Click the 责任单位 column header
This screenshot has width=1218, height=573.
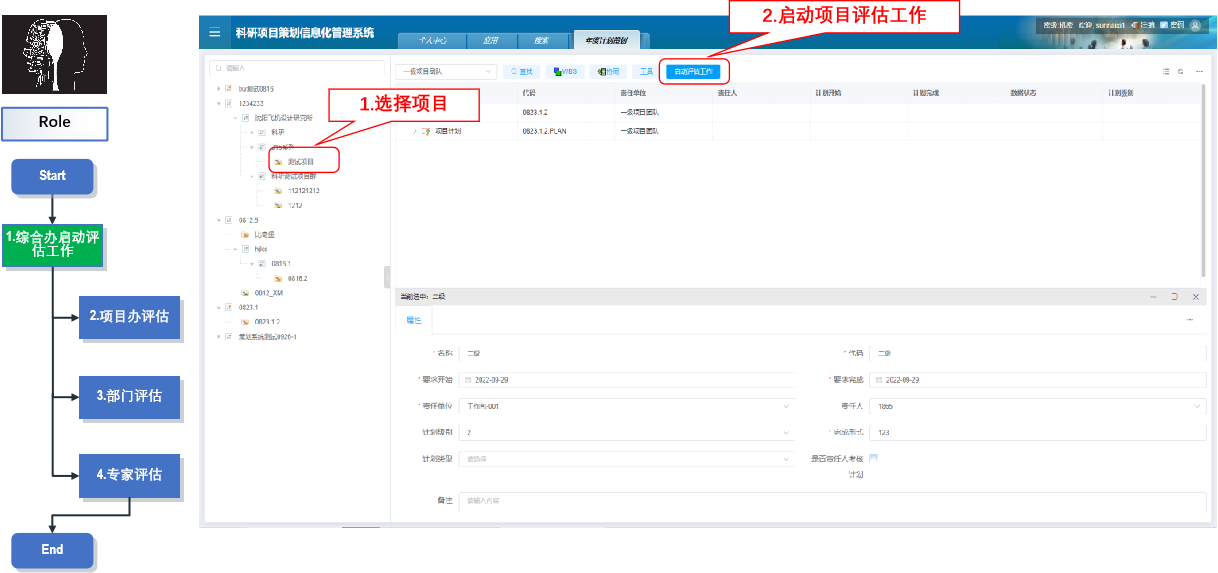[x=632, y=93]
